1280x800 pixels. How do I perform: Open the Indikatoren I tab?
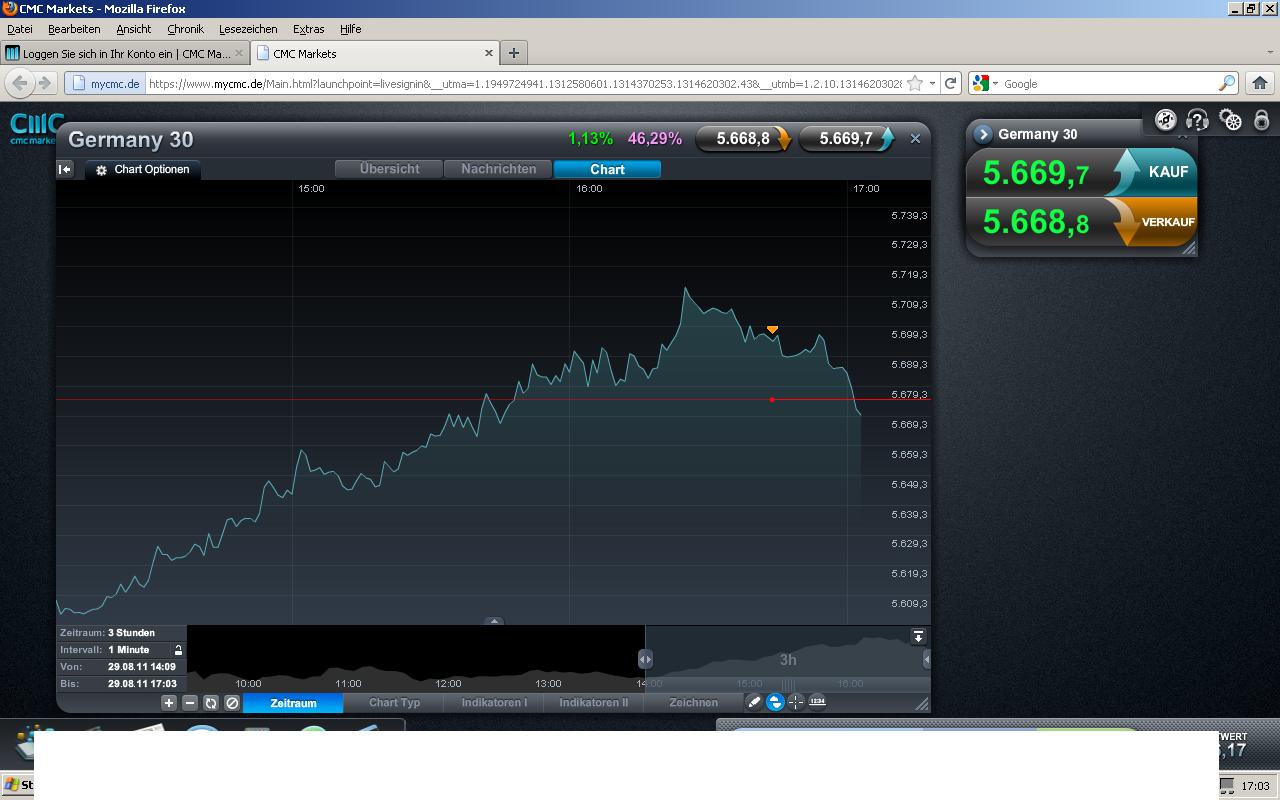(x=494, y=703)
